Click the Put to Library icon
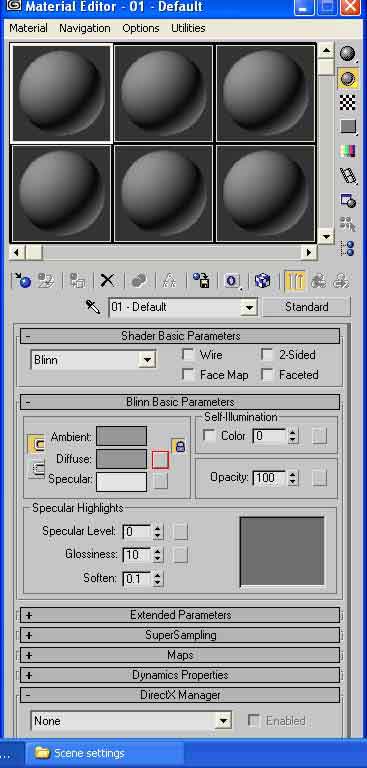This screenshot has height=768, width=367. 201,281
